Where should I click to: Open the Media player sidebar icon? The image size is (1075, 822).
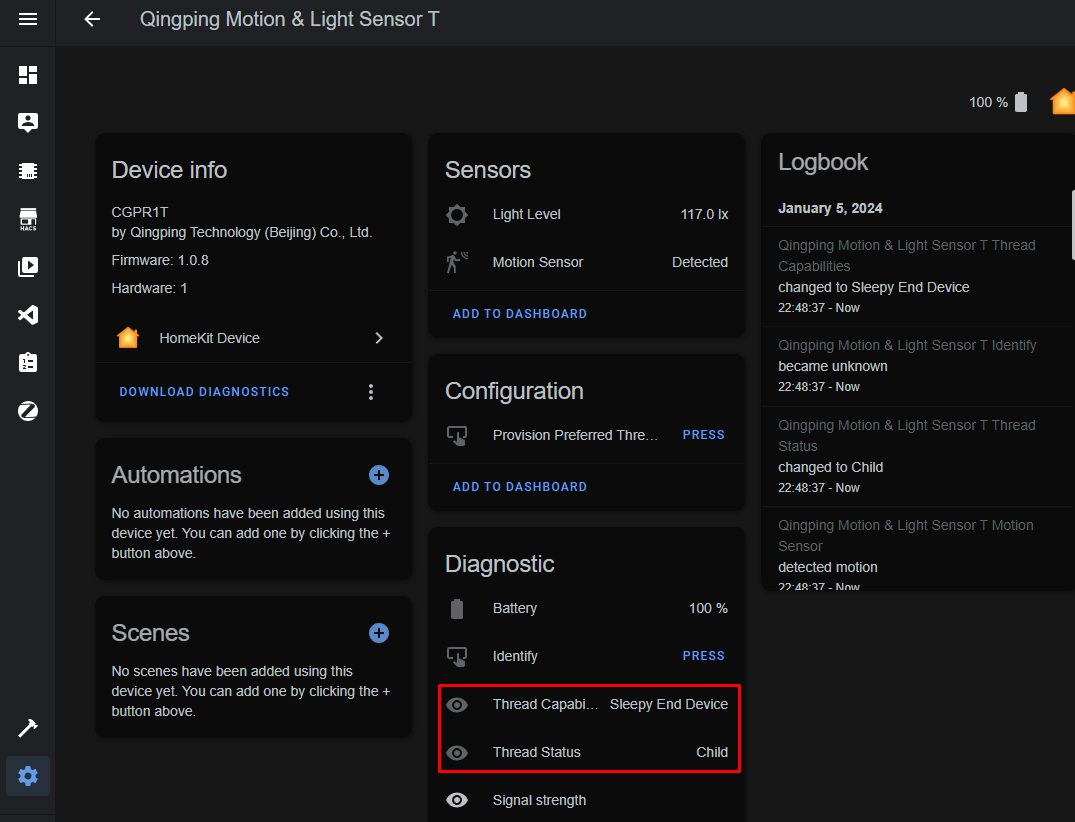click(28, 267)
